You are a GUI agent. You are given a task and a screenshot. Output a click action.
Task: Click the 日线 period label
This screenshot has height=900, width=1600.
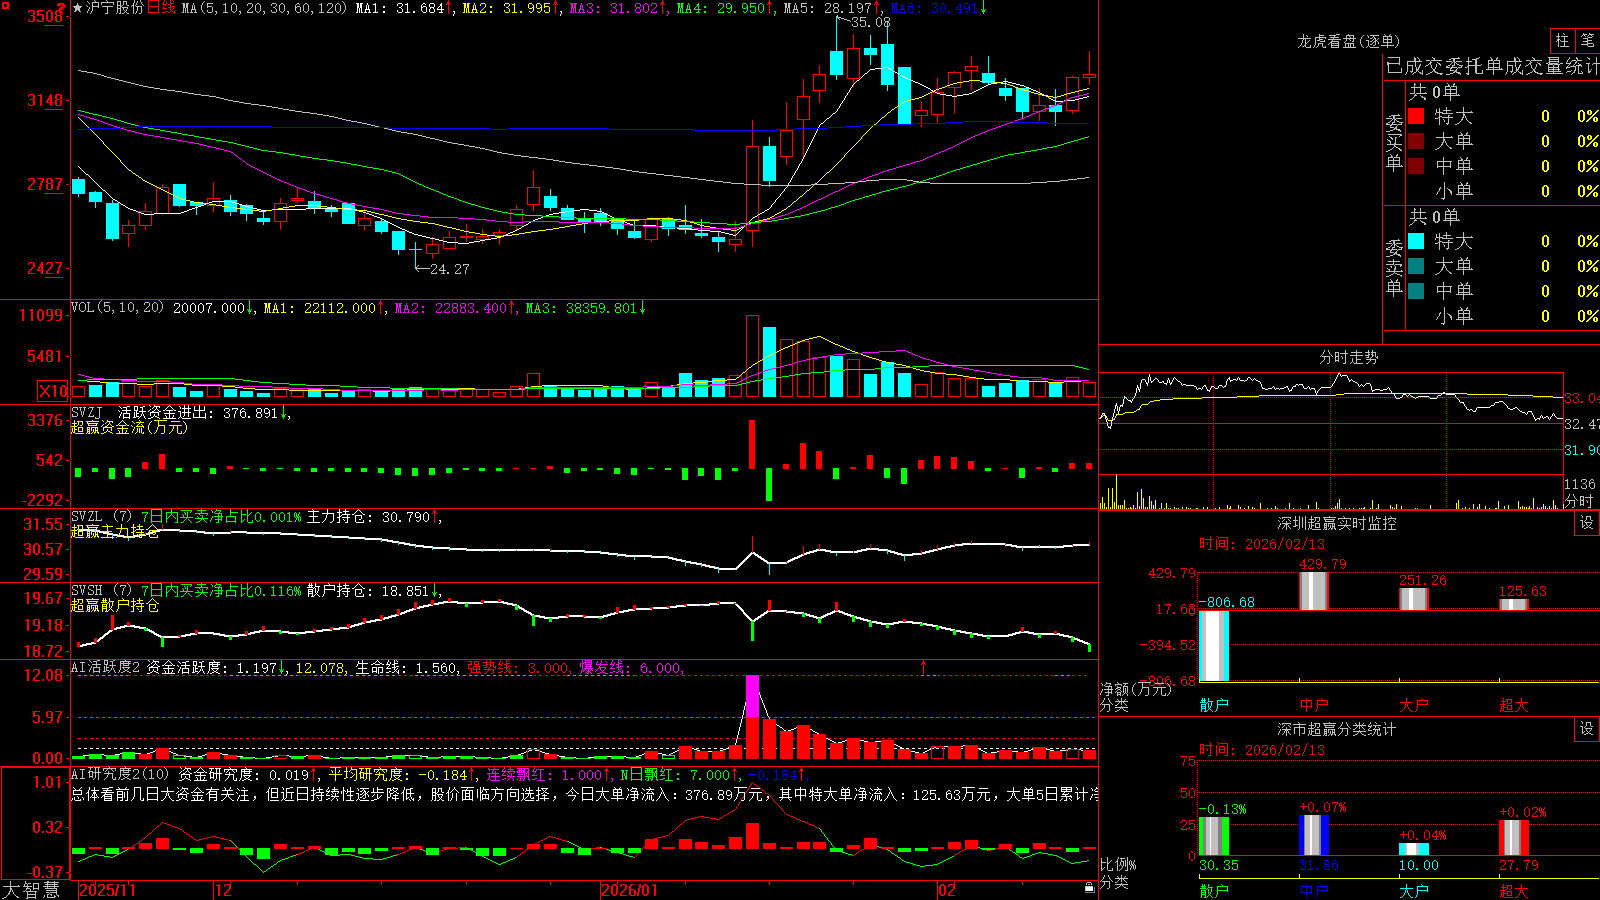pyautogui.click(x=161, y=8)
